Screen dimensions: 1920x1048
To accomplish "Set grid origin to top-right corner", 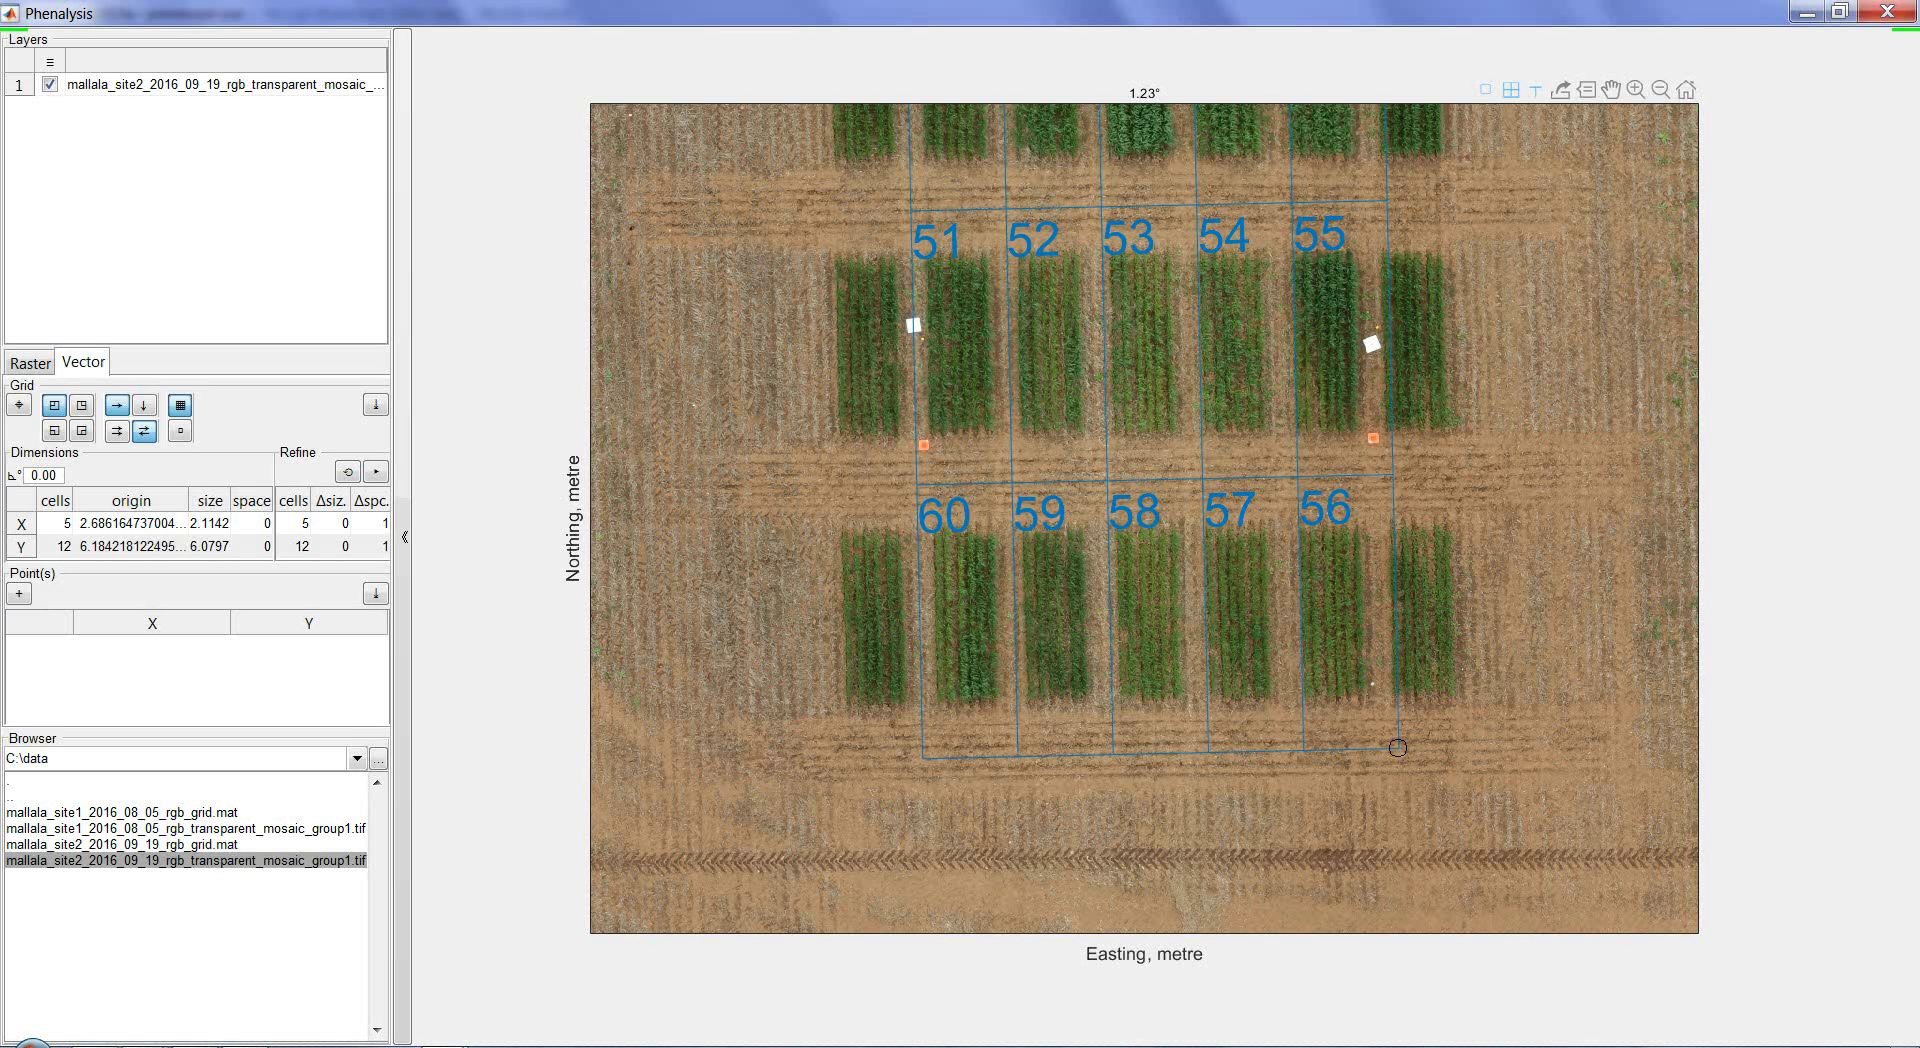I will pyautogui.click(x=82, y=405).
